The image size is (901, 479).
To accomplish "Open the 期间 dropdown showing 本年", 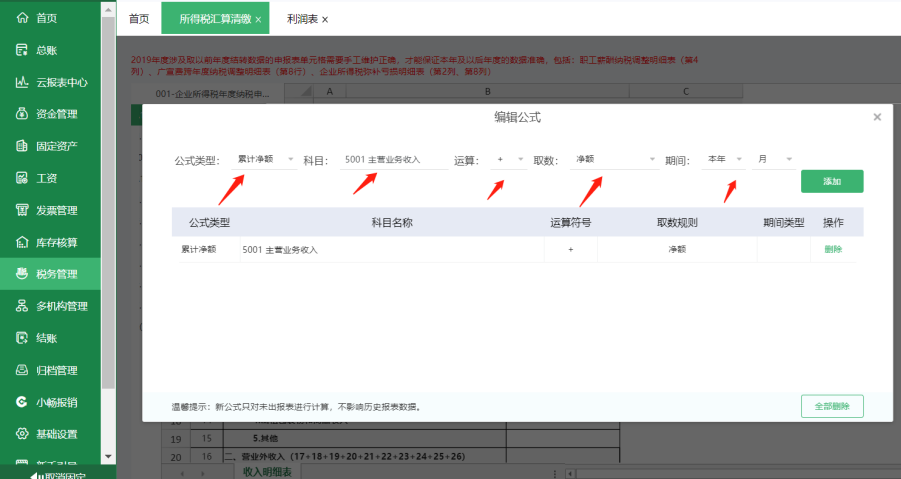I will coord(724,159).
